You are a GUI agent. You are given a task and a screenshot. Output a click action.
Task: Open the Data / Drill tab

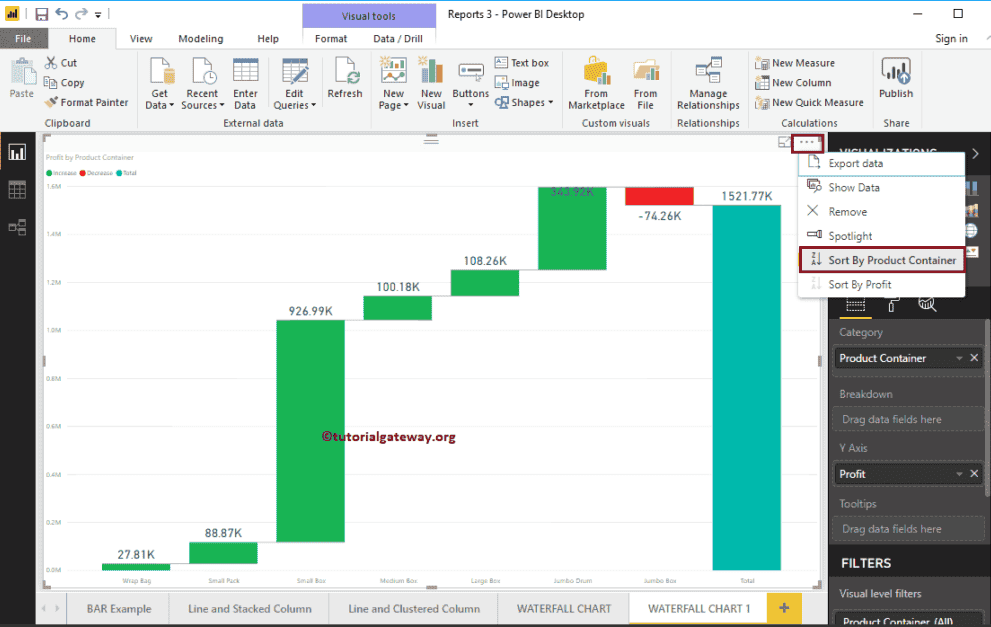tap(398, 39)
